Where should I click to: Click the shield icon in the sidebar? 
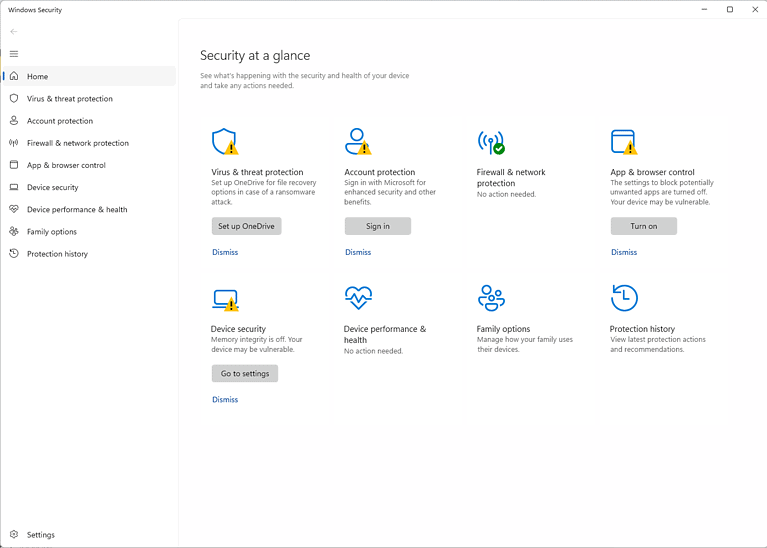pyautogui.click(x=14, y=98)
